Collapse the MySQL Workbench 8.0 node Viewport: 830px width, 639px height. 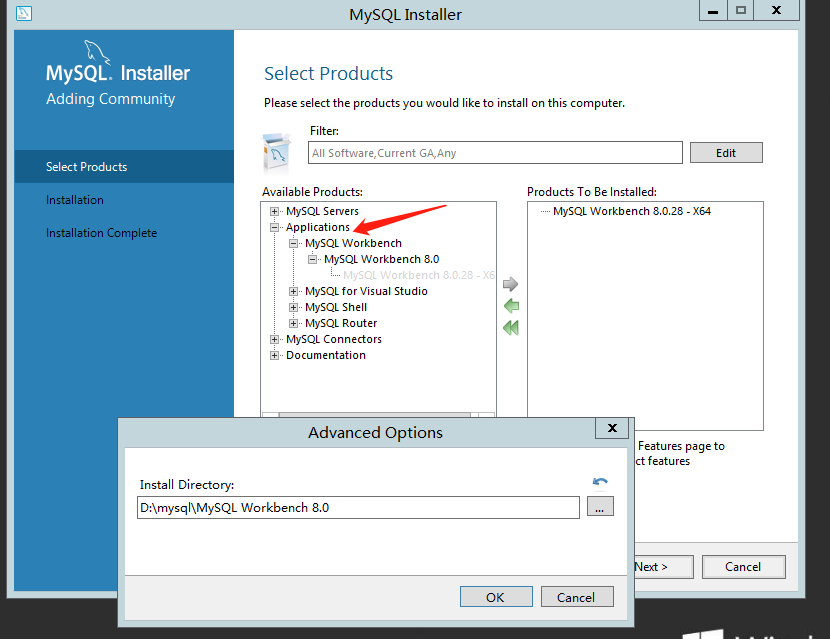pyautogui.click(x=312, y=259)
